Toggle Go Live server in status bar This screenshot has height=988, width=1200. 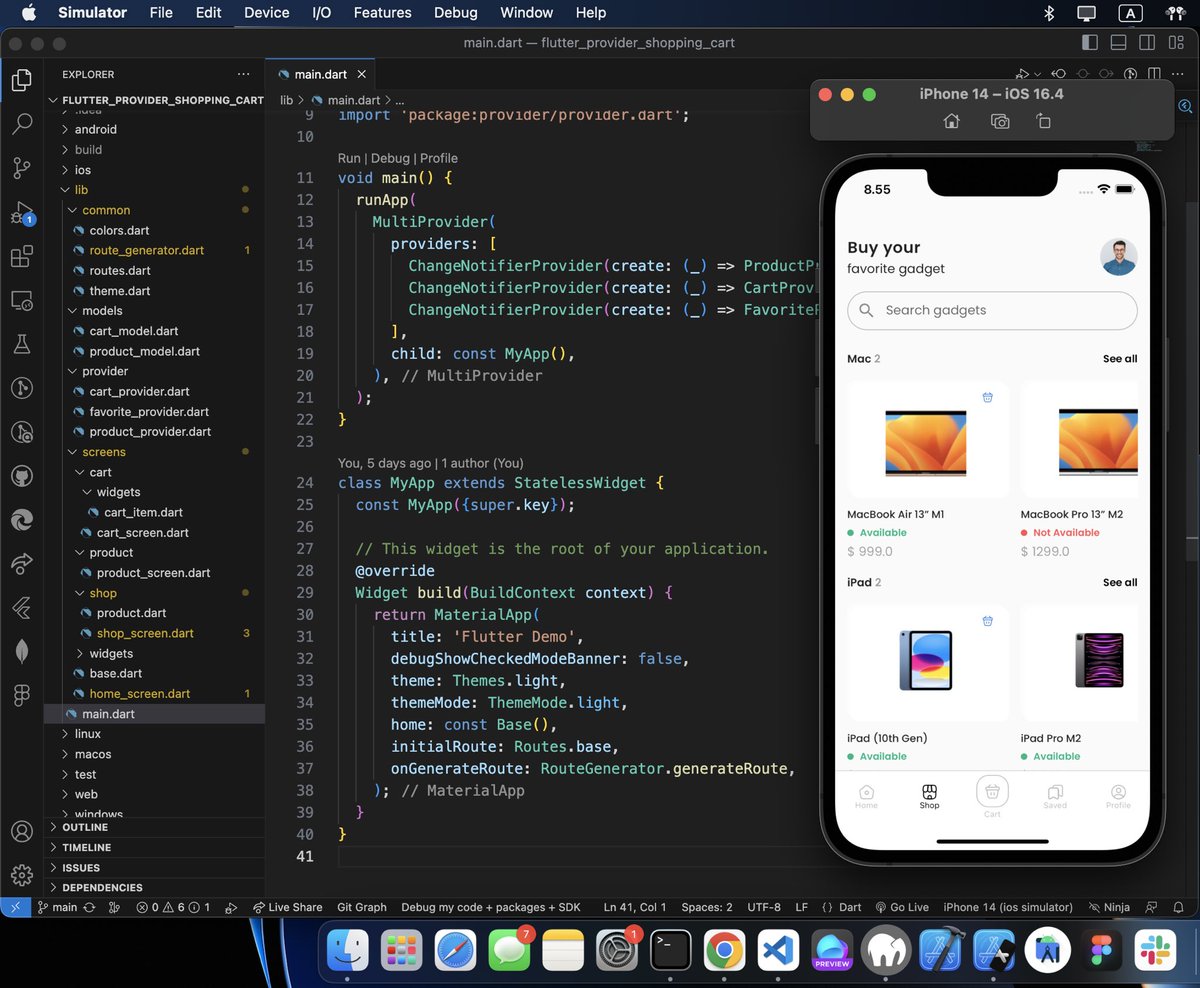(901, 907)
